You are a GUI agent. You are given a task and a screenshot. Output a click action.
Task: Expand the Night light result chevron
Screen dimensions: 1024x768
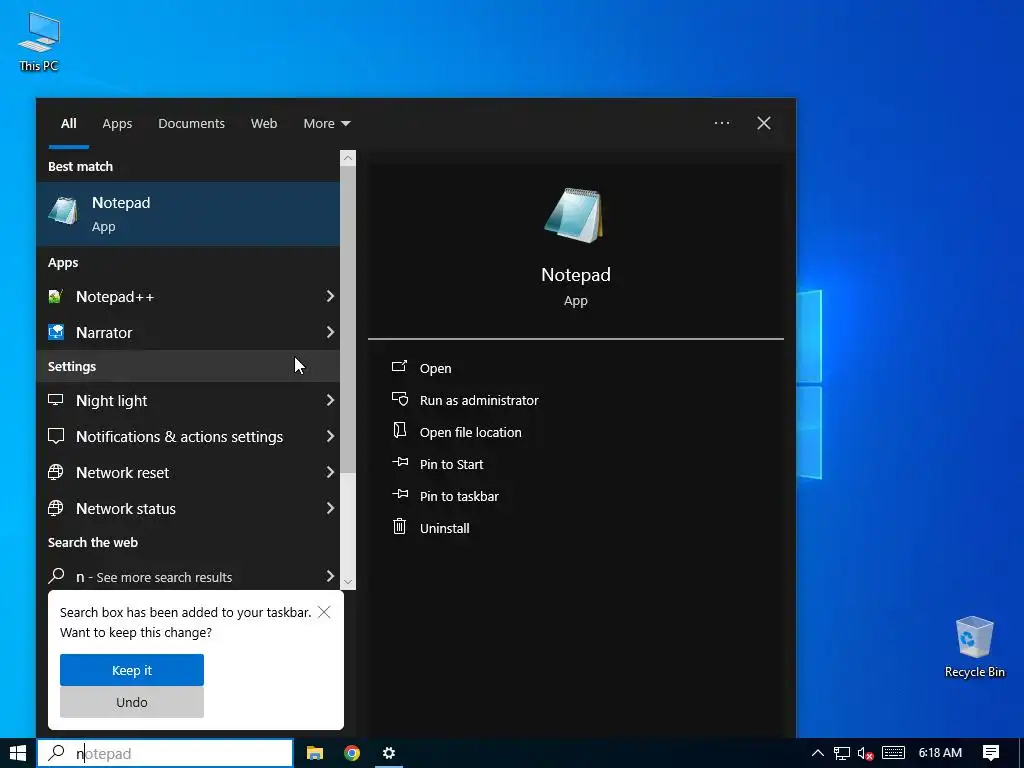tap(330, 400)
